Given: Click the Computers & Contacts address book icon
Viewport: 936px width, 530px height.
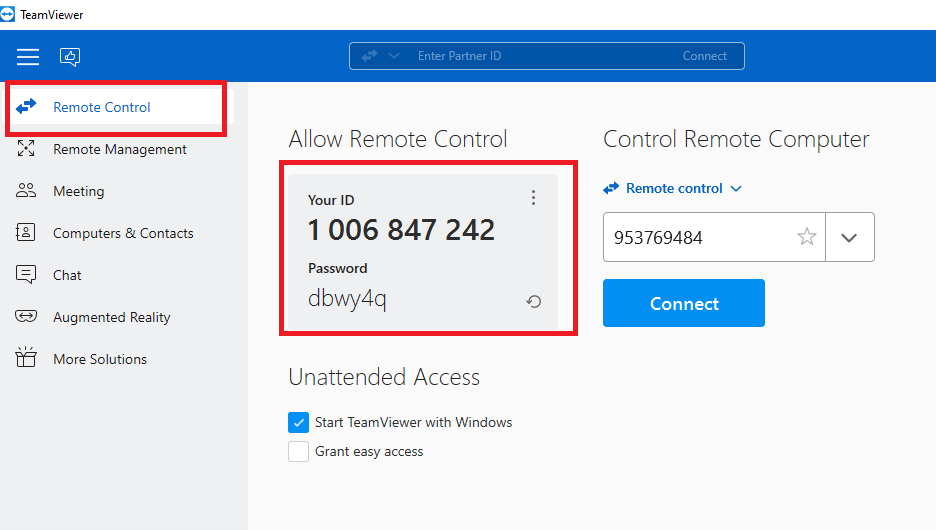Looking at the screenshot, I should [x=26, y=232].
